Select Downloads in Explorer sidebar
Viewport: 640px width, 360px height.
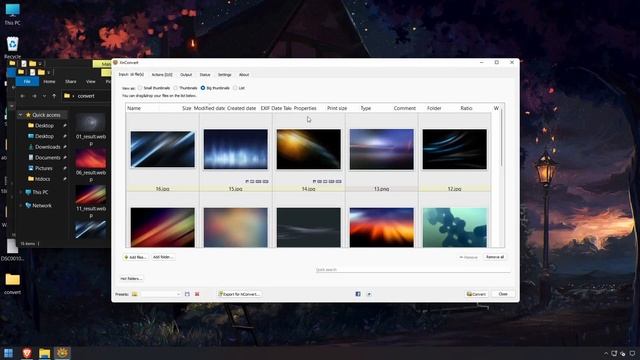[x=44, y=147]
